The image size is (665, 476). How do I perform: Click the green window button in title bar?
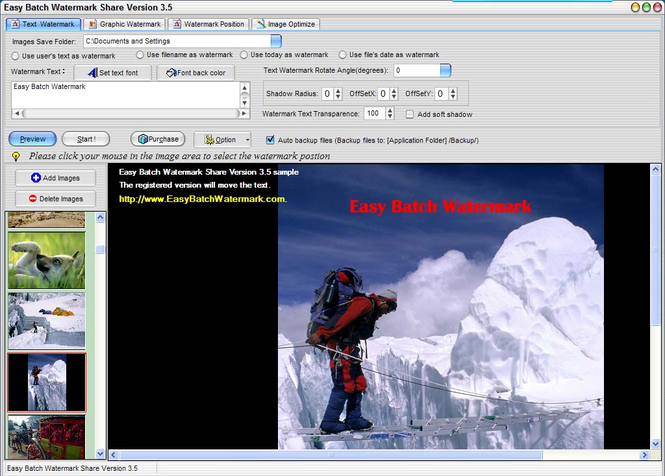click(646, 7)
